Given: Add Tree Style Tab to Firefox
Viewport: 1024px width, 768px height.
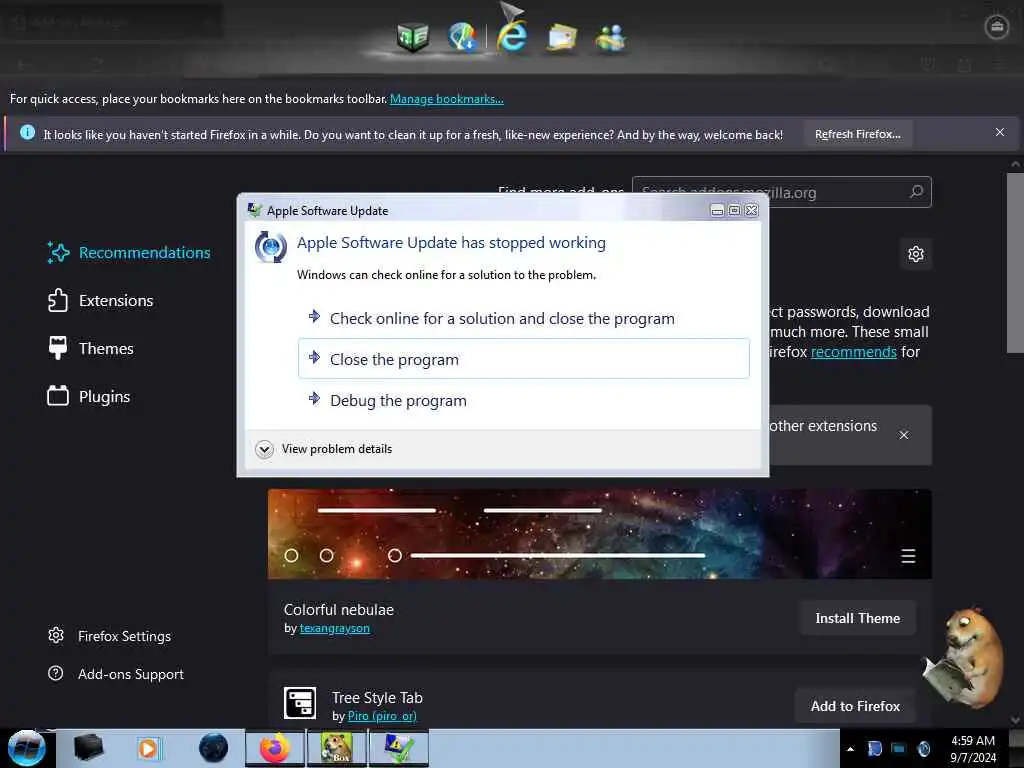Looking at the screenshot, I should coord(855,706).
